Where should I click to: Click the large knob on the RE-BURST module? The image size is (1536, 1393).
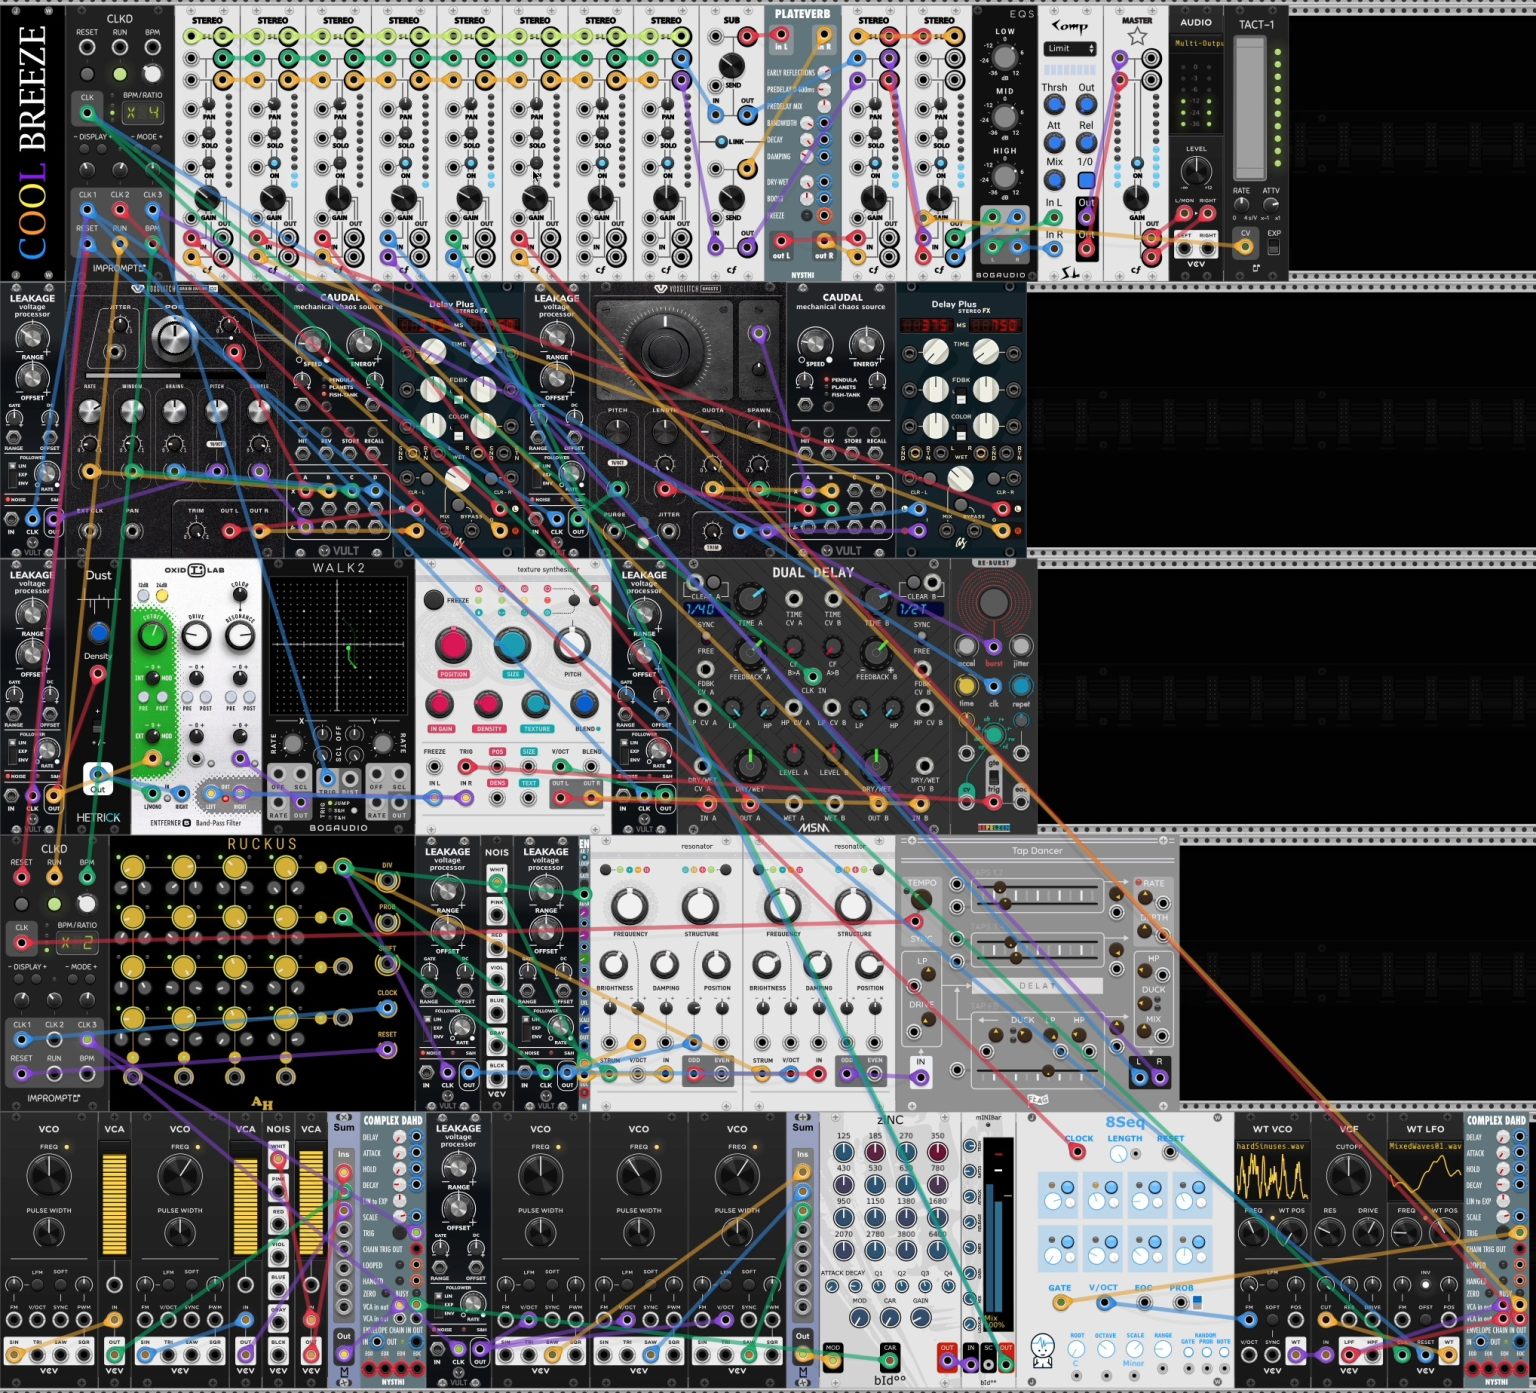point(993,602)
